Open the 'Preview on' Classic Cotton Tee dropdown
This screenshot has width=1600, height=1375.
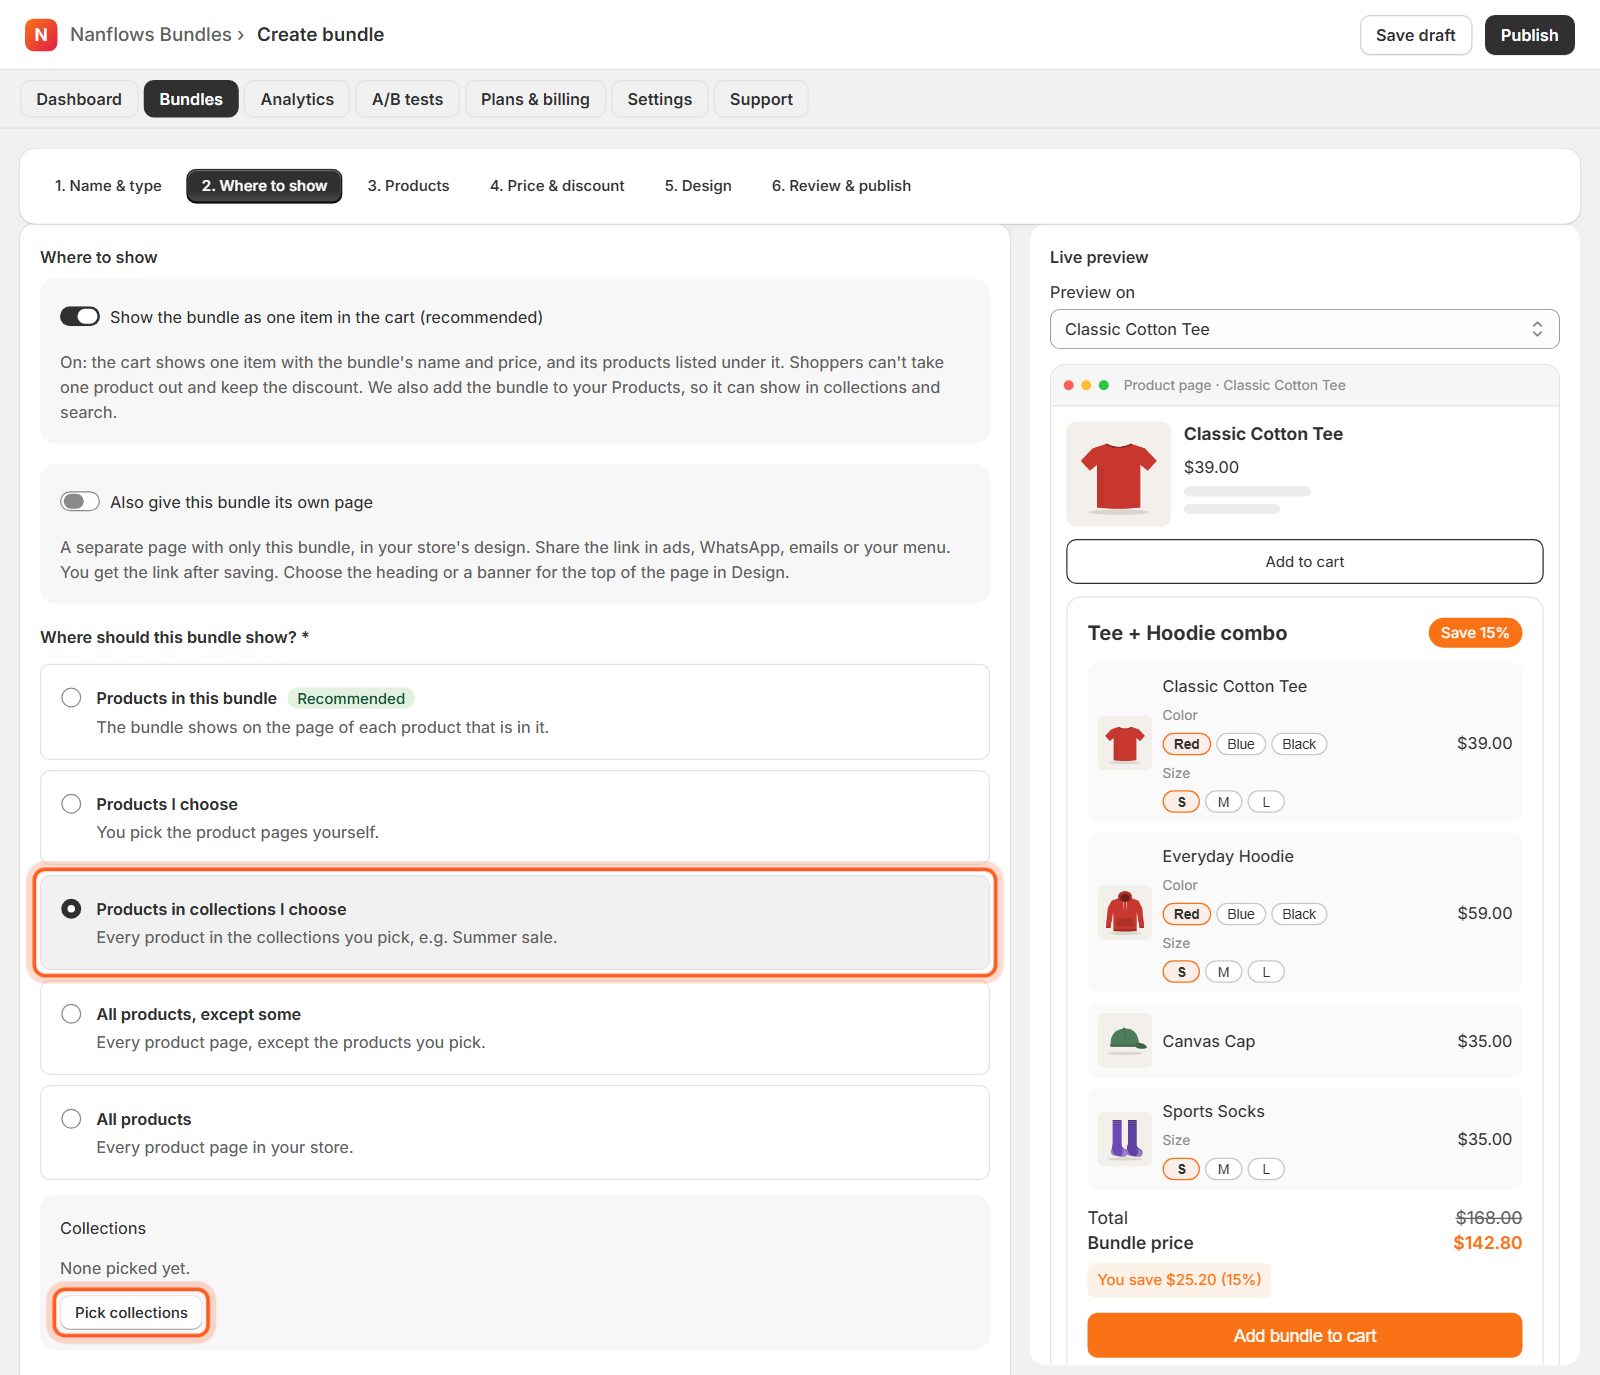1304,329
